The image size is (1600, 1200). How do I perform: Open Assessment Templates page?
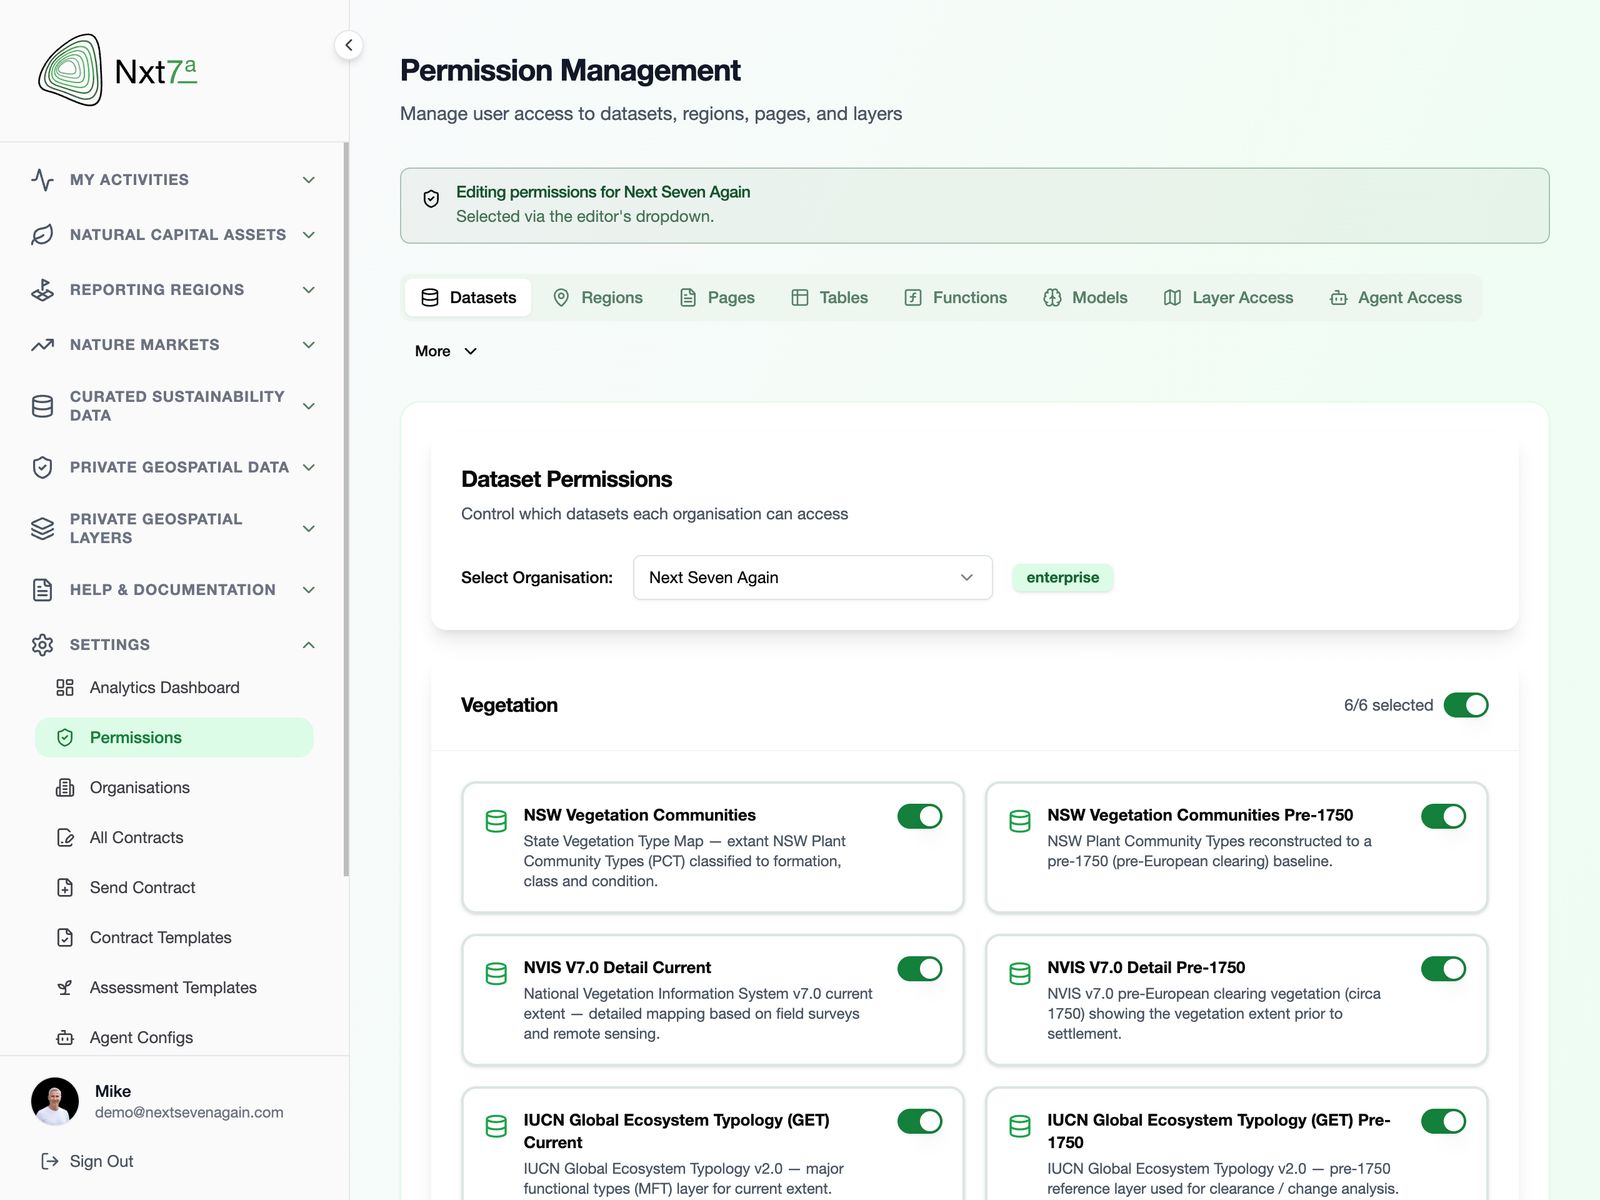(x=174, y=988)
